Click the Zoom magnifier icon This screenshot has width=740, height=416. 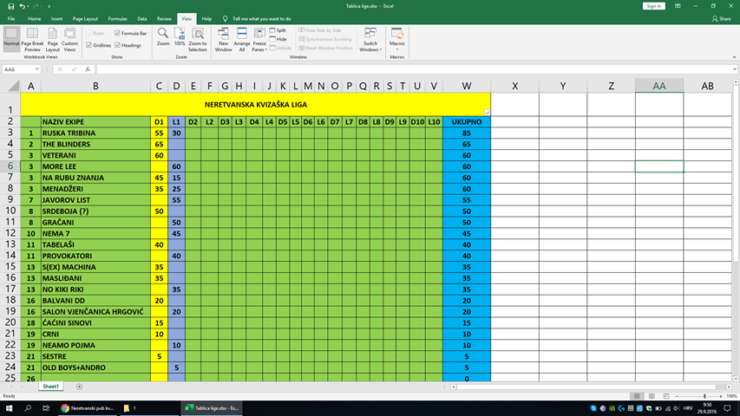[163, 37]
